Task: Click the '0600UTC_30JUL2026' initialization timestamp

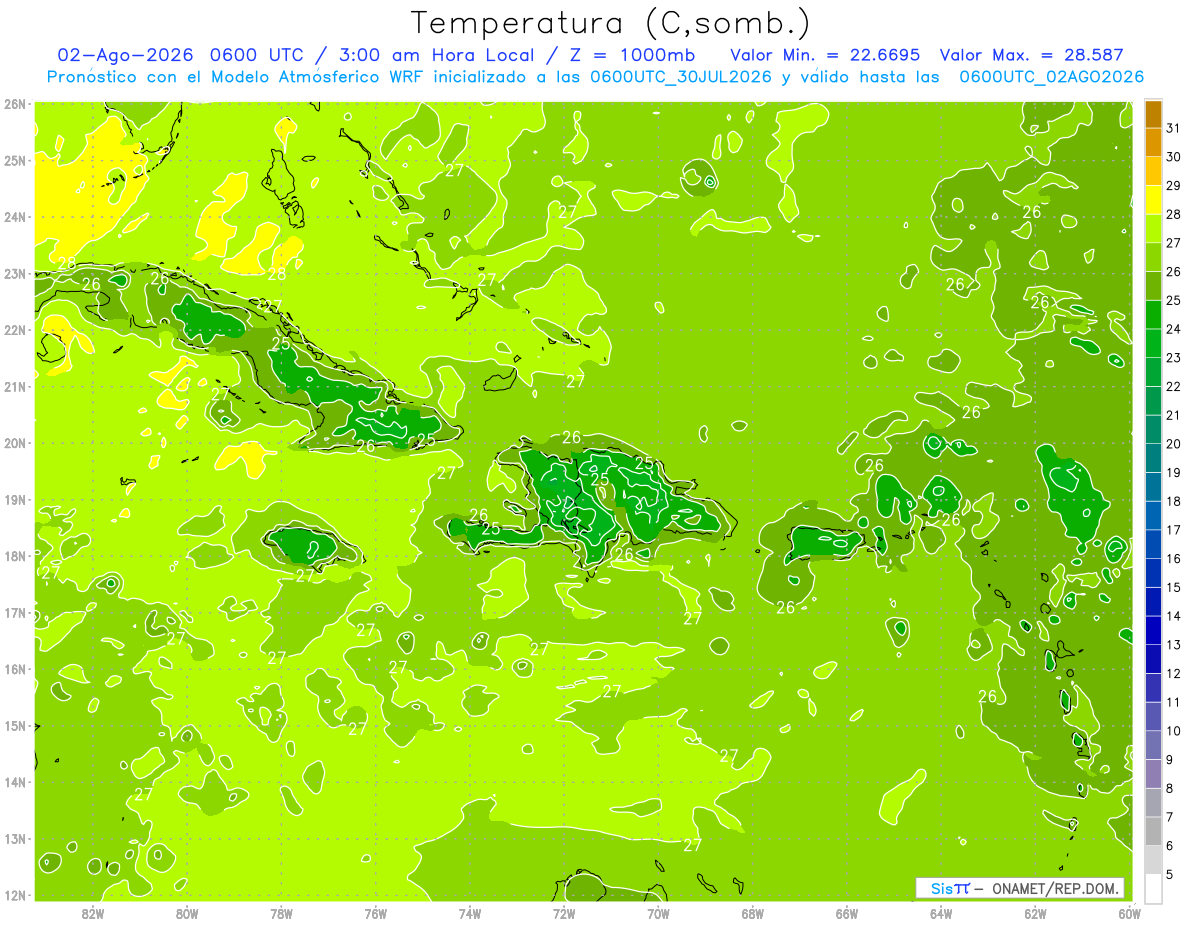Action: [680, 77]
